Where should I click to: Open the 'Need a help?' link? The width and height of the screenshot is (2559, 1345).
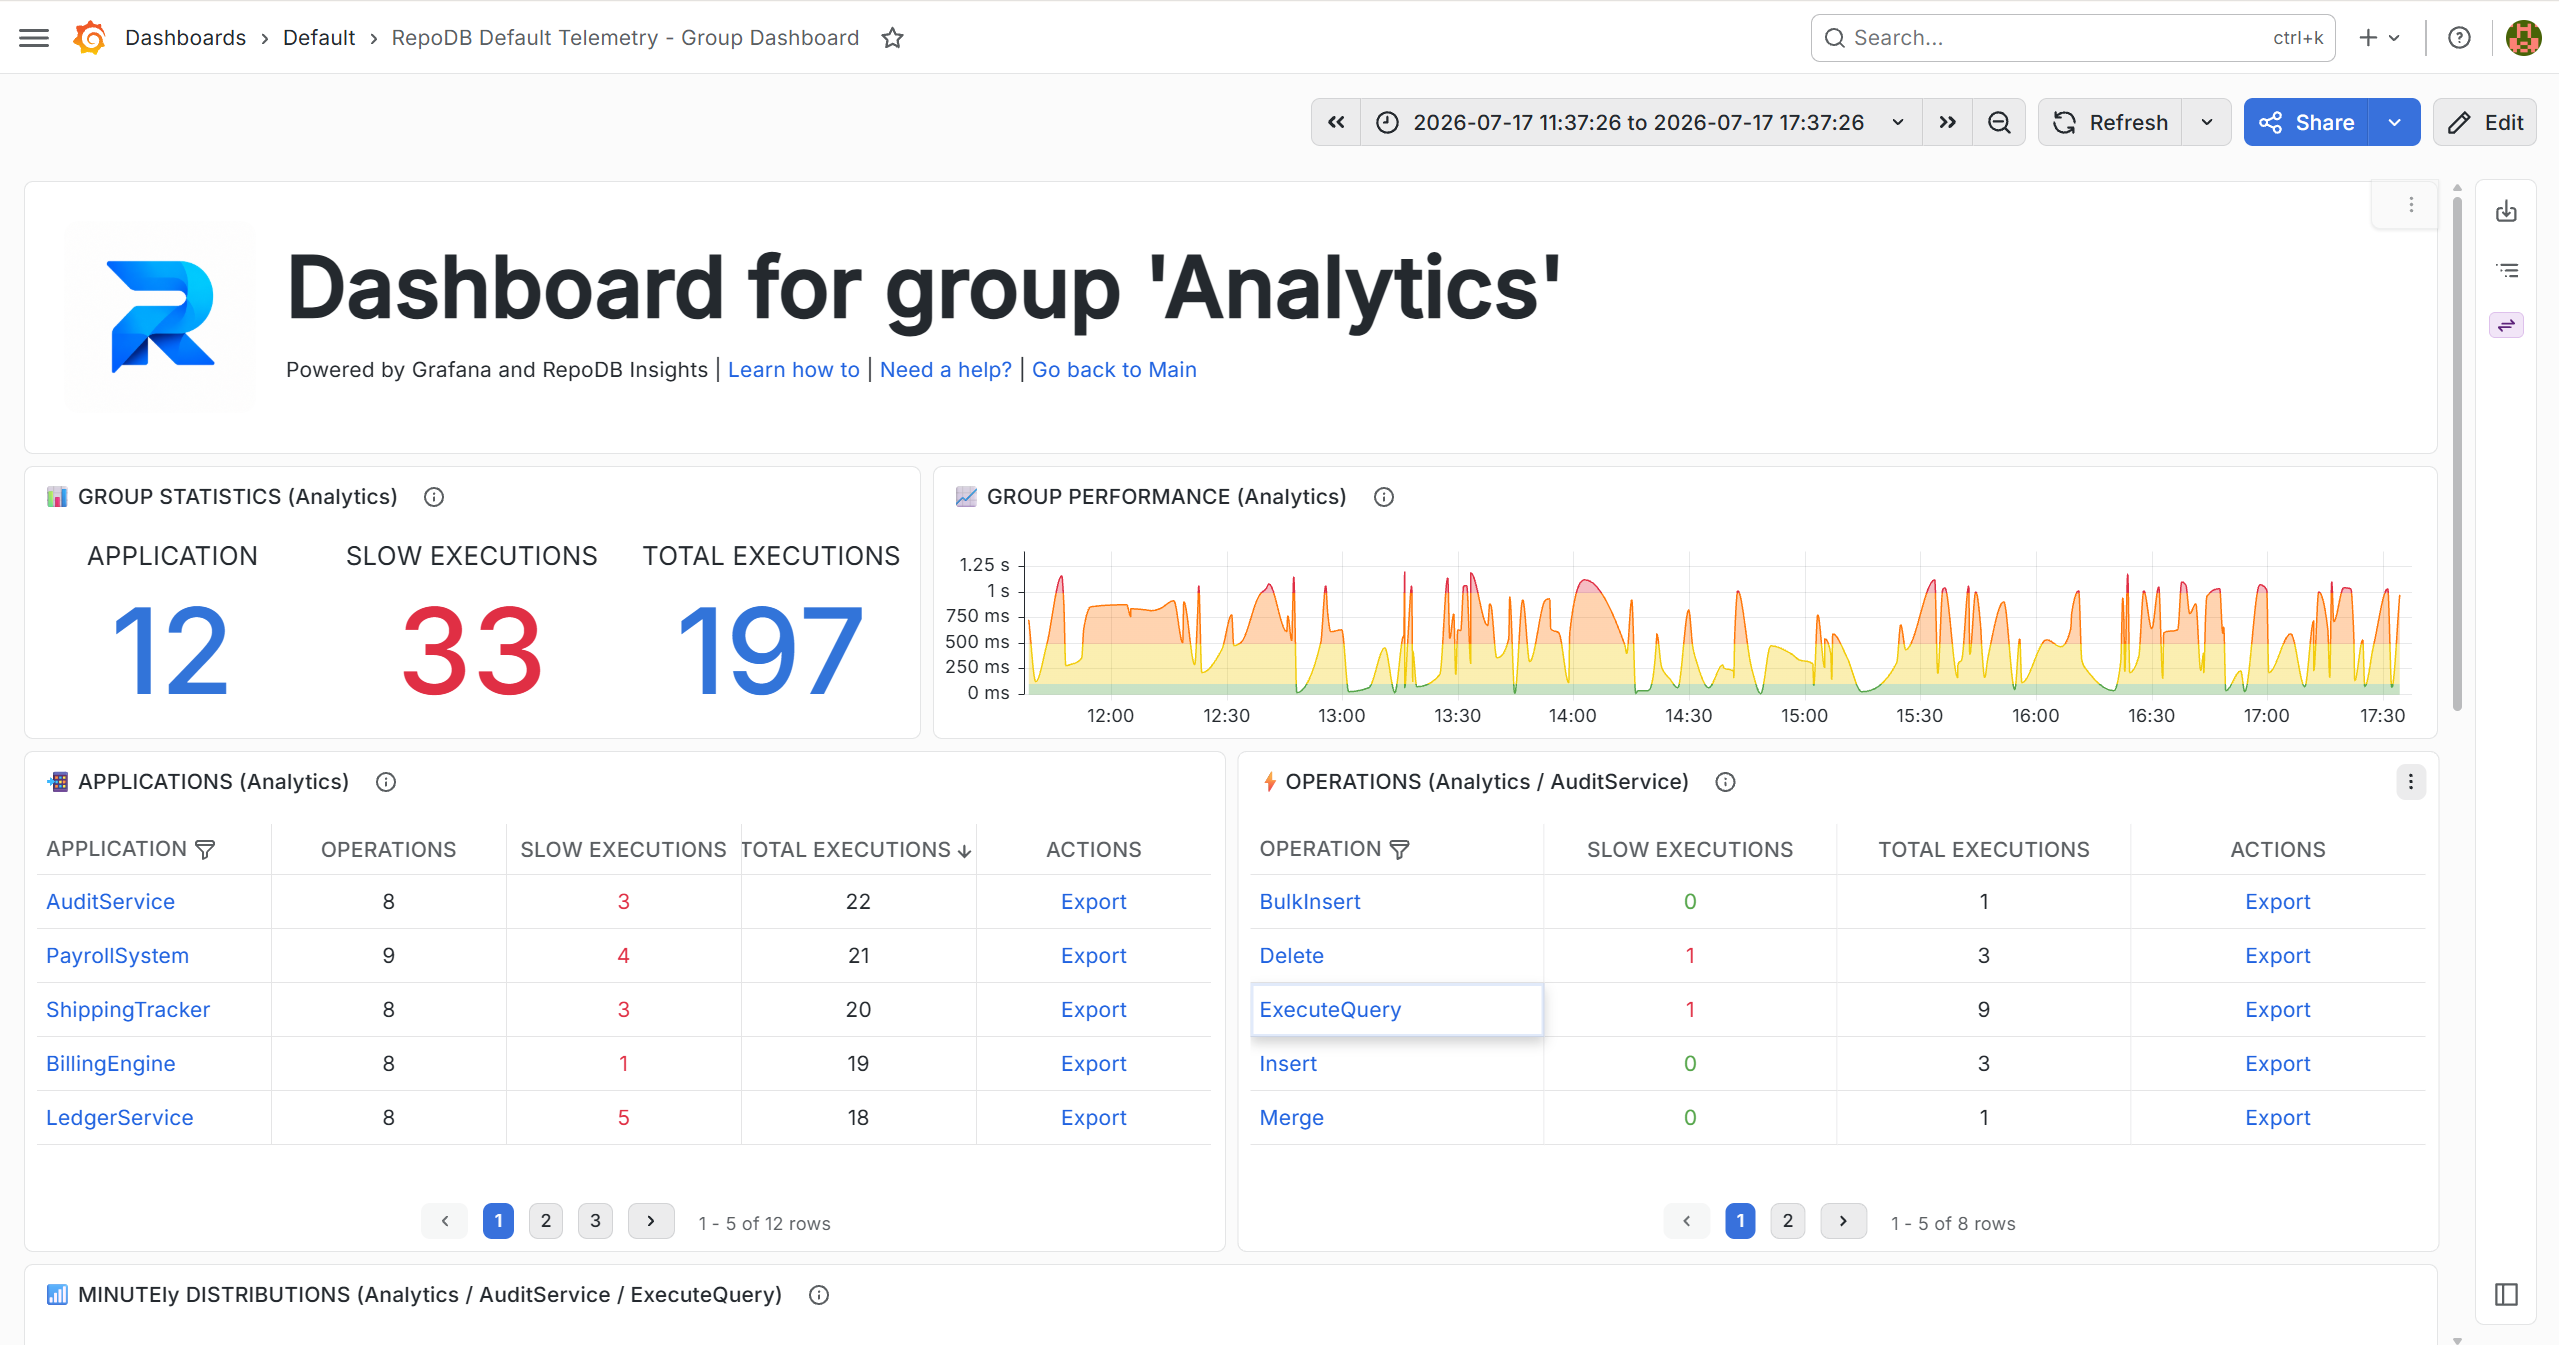946,370
